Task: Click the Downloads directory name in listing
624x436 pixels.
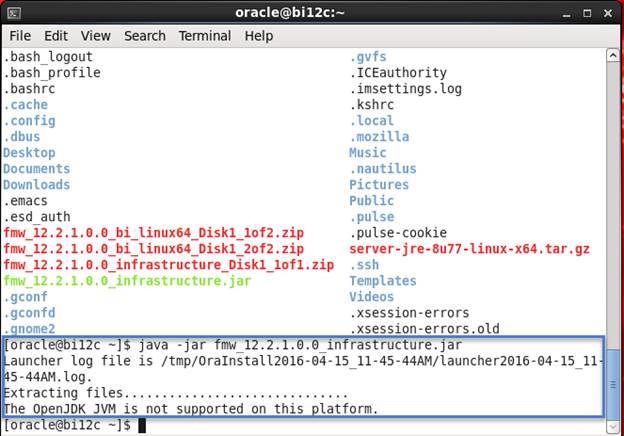Action: (36, 185)
